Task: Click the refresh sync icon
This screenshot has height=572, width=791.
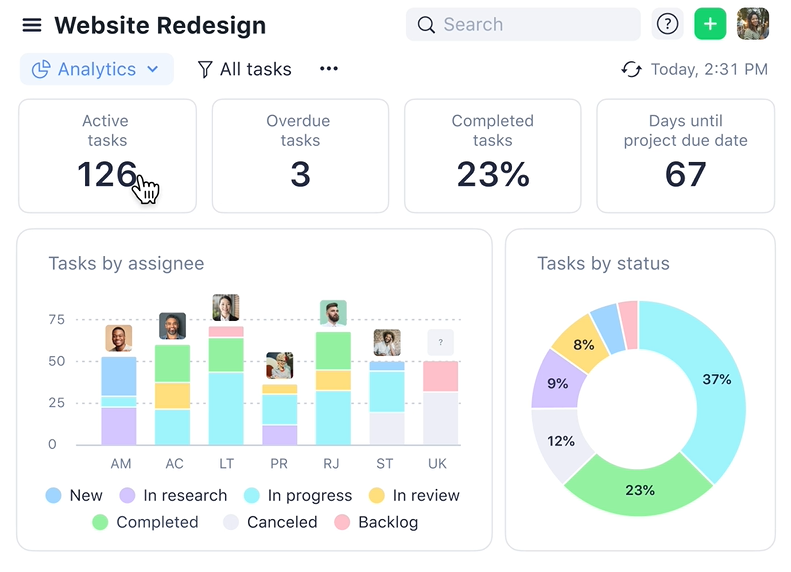Action: coord(631,69)
